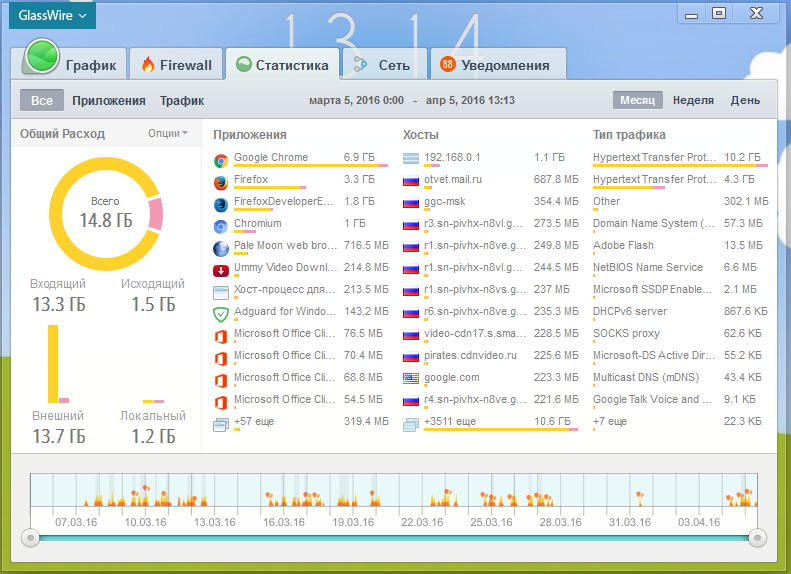The width and height of the screenshot is (791, 574).
Task: Click the right timeline range handle
Action: tap(757, 538)
